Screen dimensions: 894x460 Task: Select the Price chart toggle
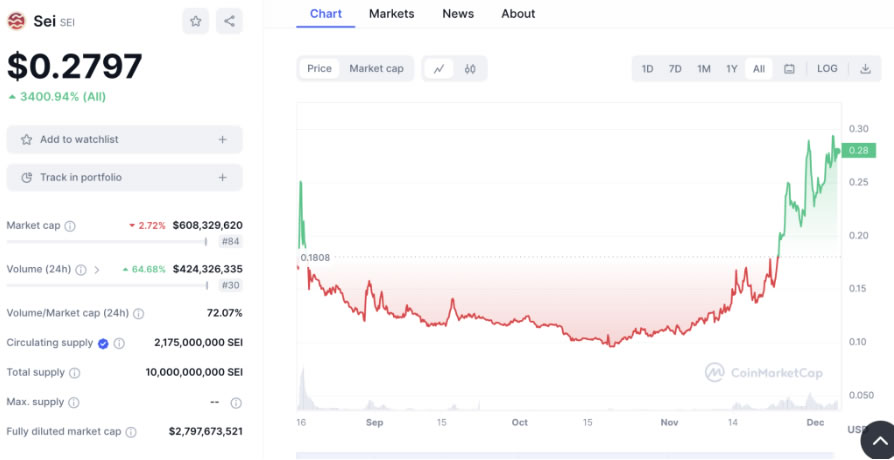point(319,69)
